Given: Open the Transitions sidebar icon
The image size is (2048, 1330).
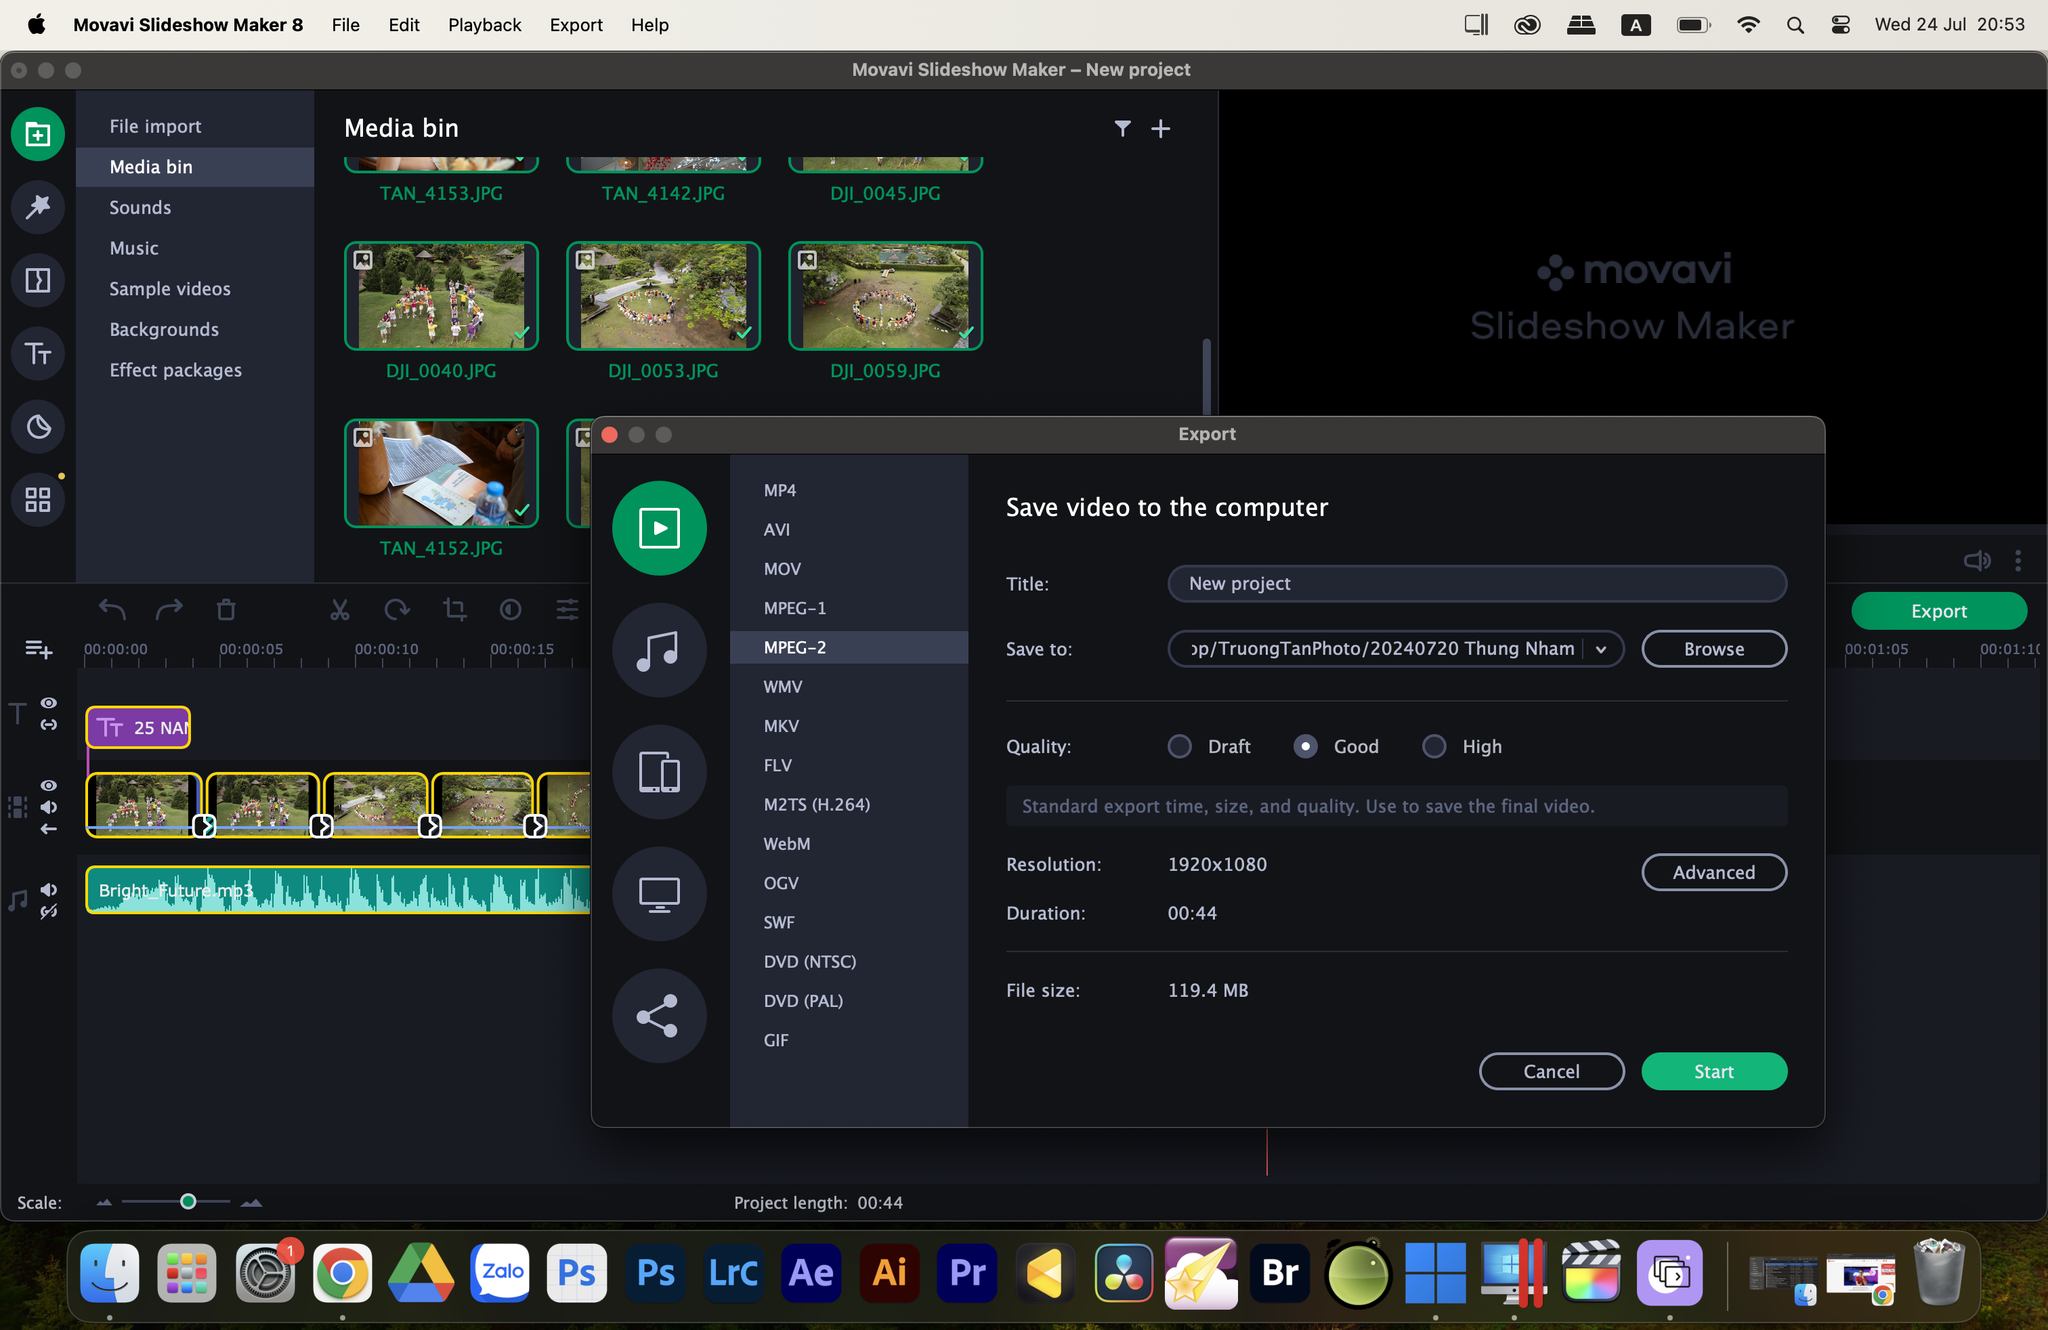Looking at the screenshot, I should (x=38, y=280).
